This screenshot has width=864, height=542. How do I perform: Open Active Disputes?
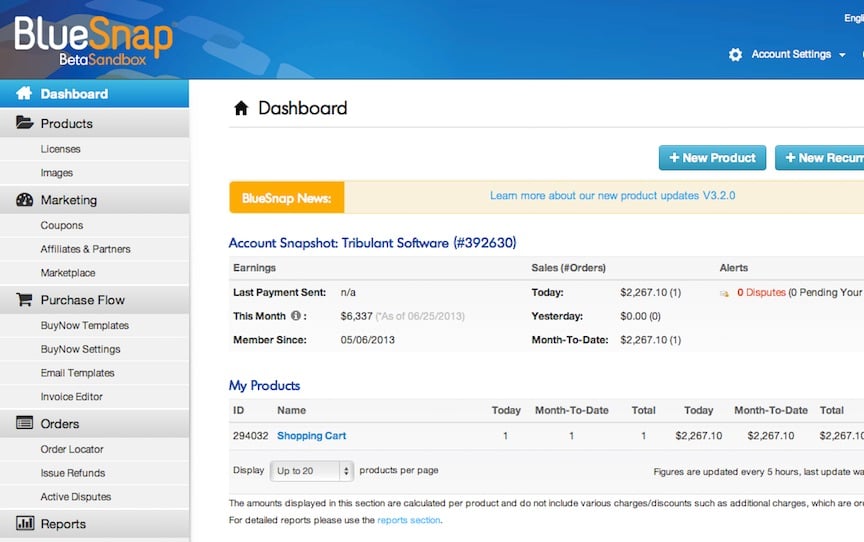coord(75,497)
